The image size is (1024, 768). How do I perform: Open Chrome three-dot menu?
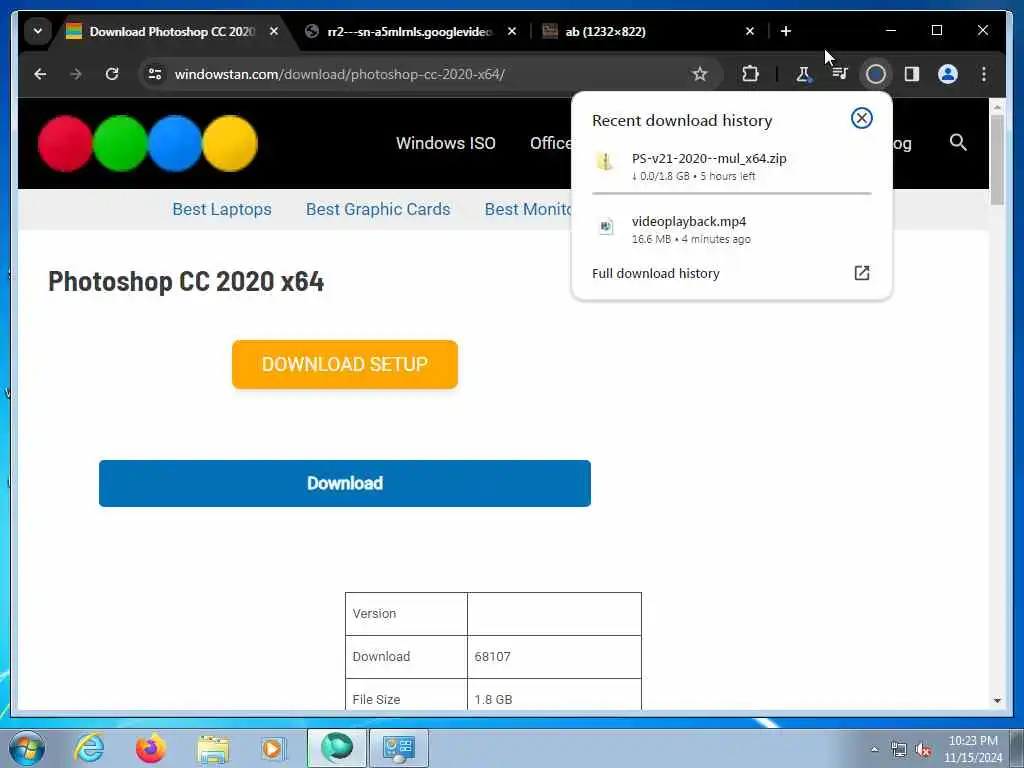click(x=984, y=74)
